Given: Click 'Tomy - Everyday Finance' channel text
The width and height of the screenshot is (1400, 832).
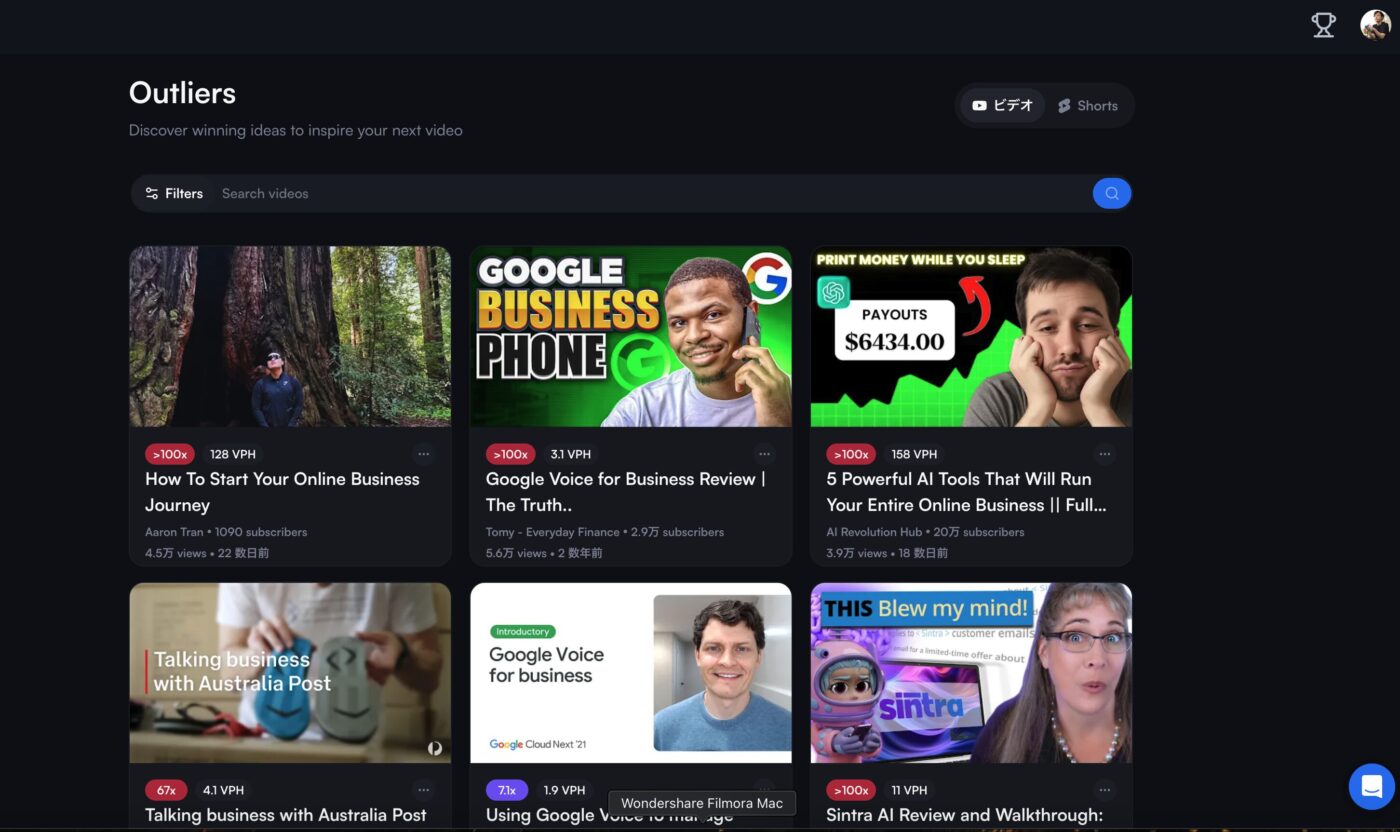Looking at the screenshot, I should [x=554, y=532].
